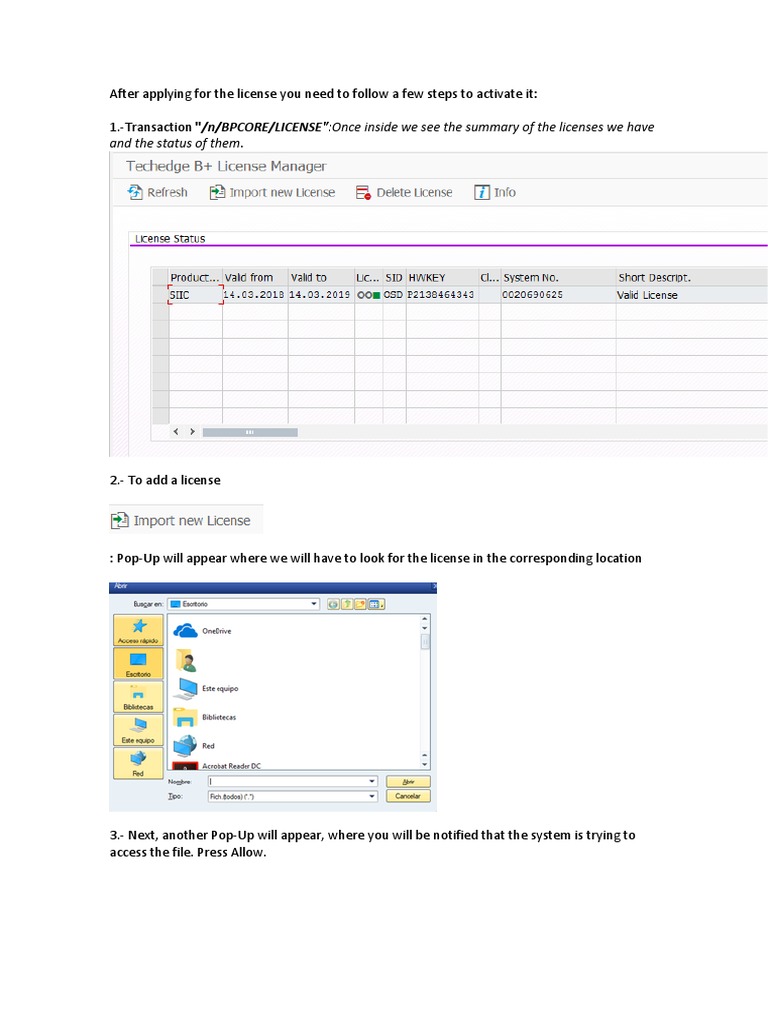The width and height of the screenshot is (768, 1024).
Task: Click the go-back icon in file dialog toolbar
Action: point(333,604)
